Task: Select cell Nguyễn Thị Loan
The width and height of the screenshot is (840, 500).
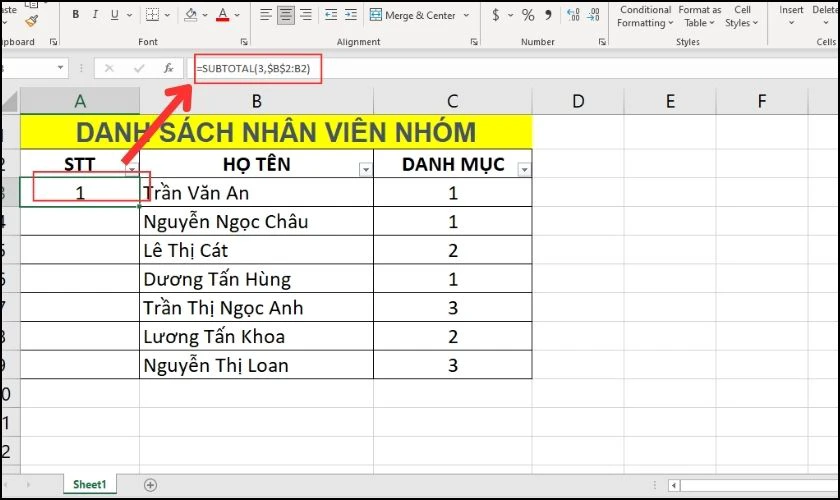Action: [x=256, y=365]
